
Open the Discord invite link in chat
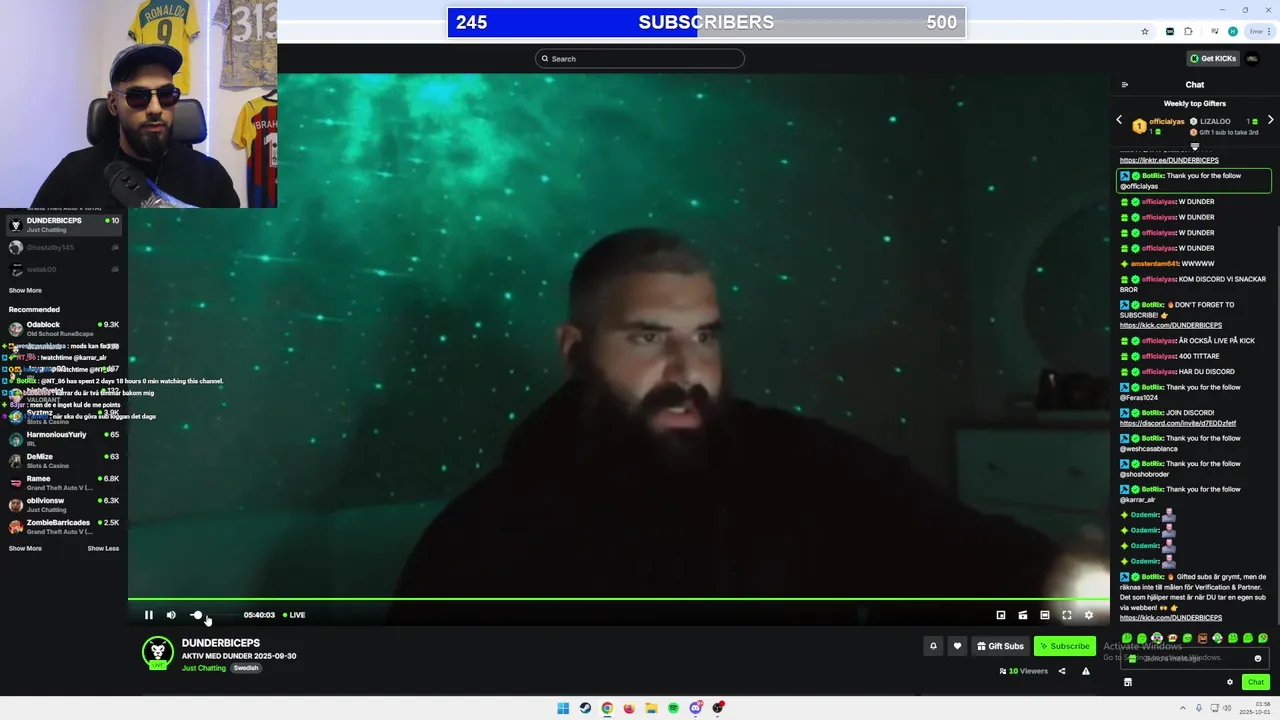(1178, 423)
